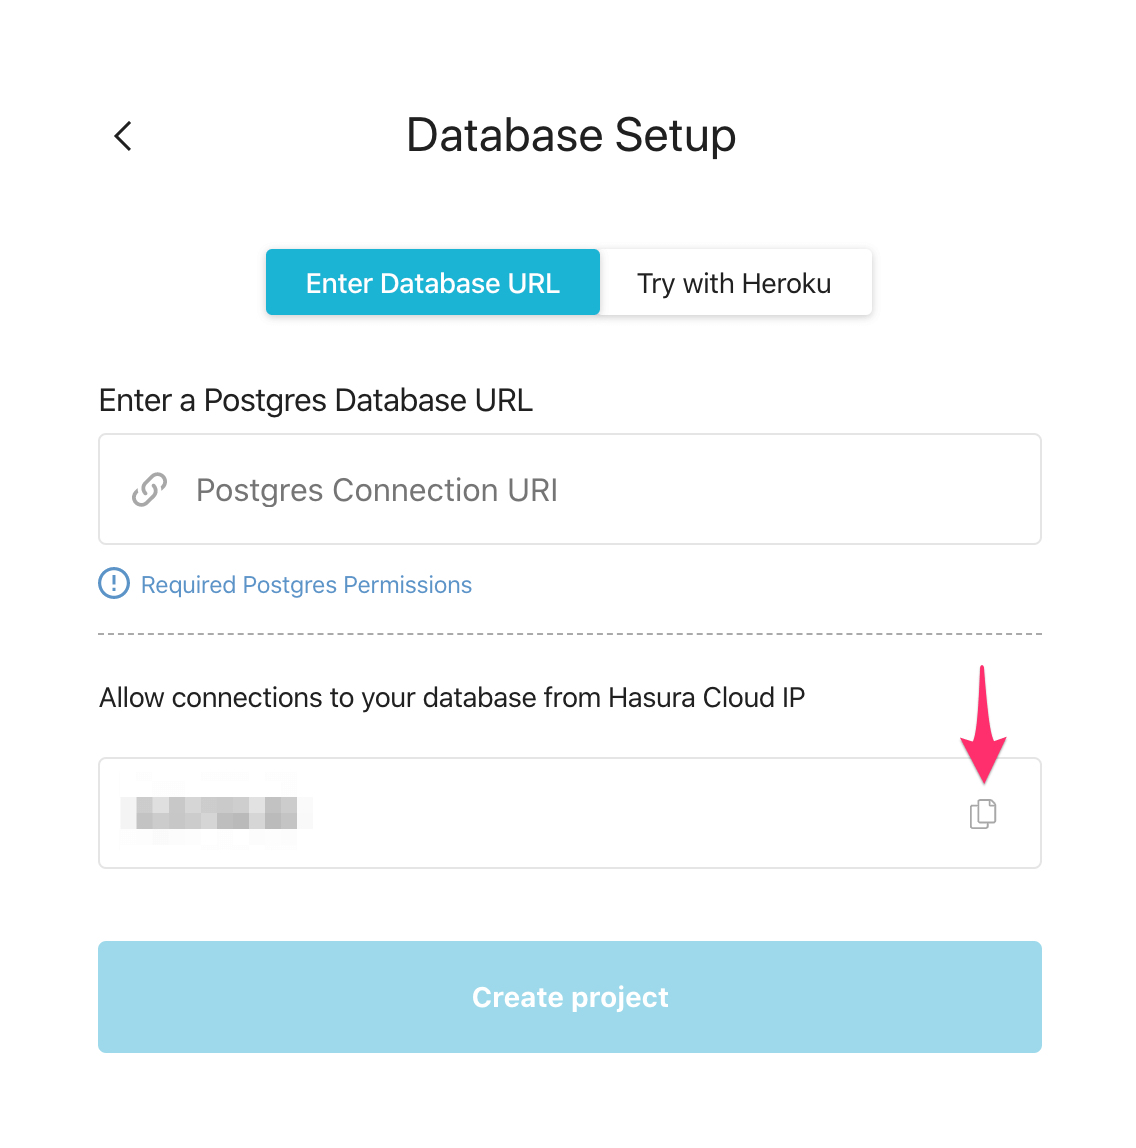Click the word 'Heroku' on the second tab
This screenshot has width=1136, height=1148.
click(785, 284)
